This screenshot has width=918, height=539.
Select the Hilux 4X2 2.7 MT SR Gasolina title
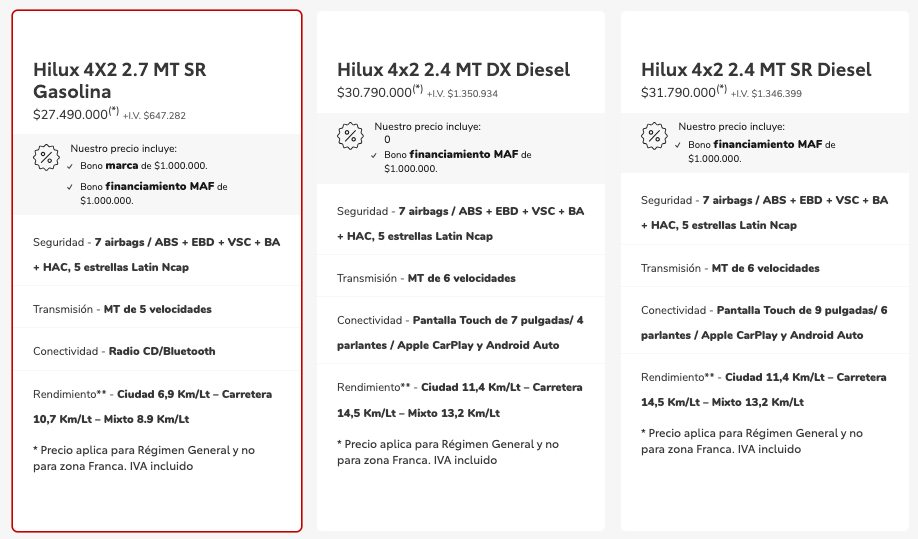pos(120,80)
